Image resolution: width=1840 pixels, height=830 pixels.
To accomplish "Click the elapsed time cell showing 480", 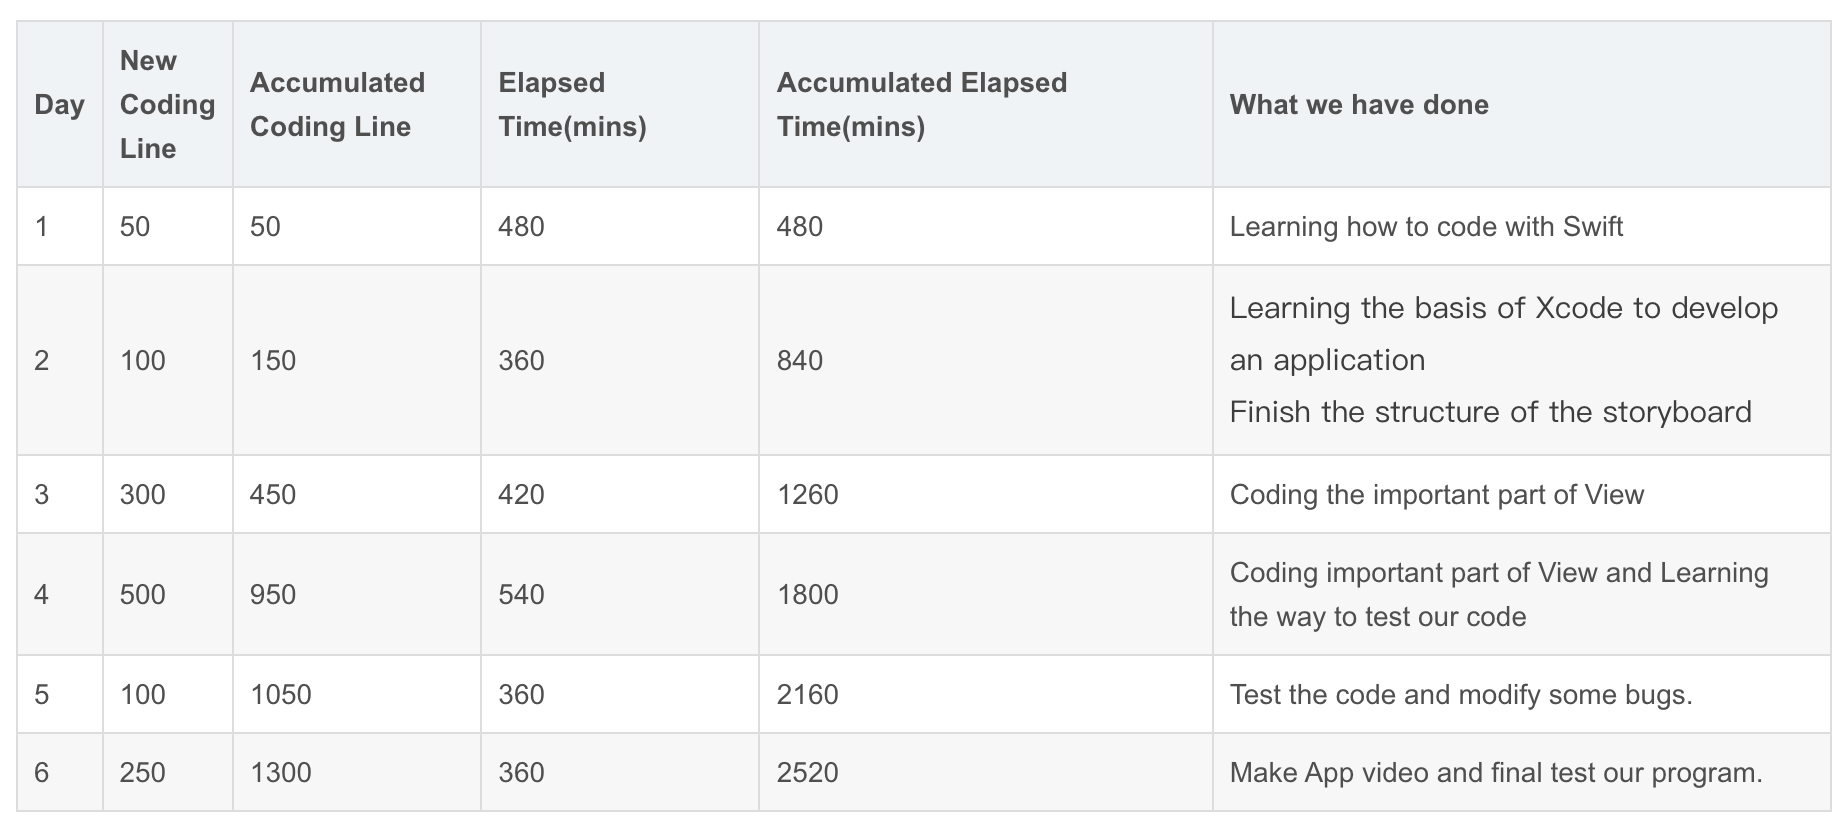I will (521, 227).
